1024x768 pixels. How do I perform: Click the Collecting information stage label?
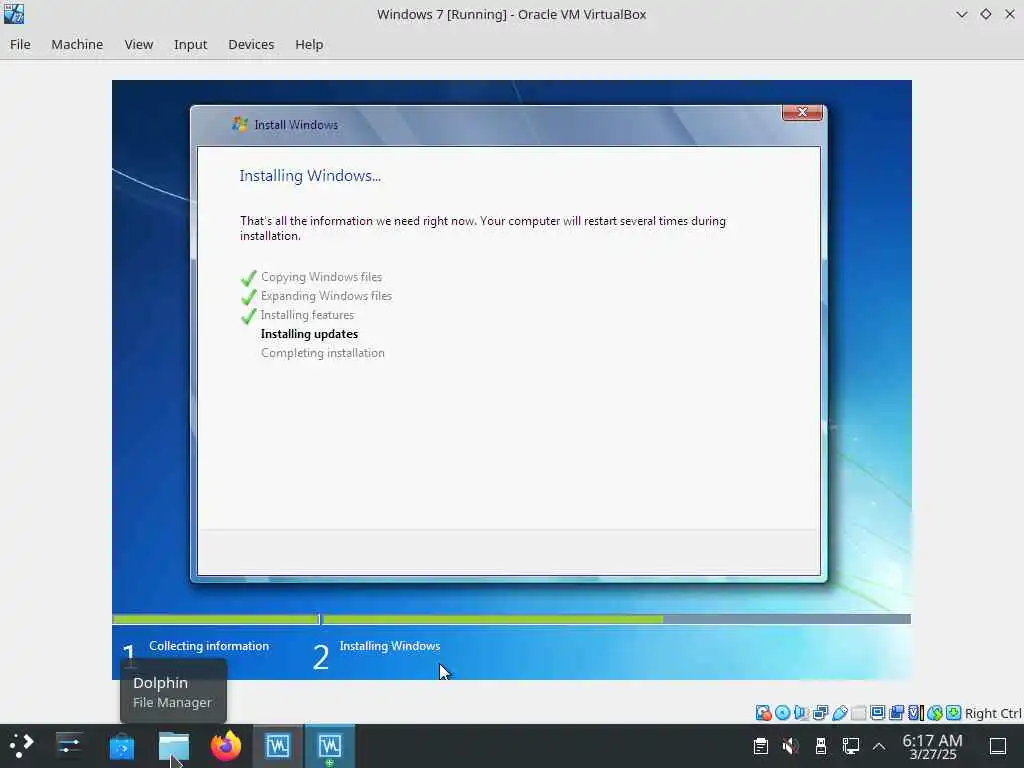click(x=209, y=646)
